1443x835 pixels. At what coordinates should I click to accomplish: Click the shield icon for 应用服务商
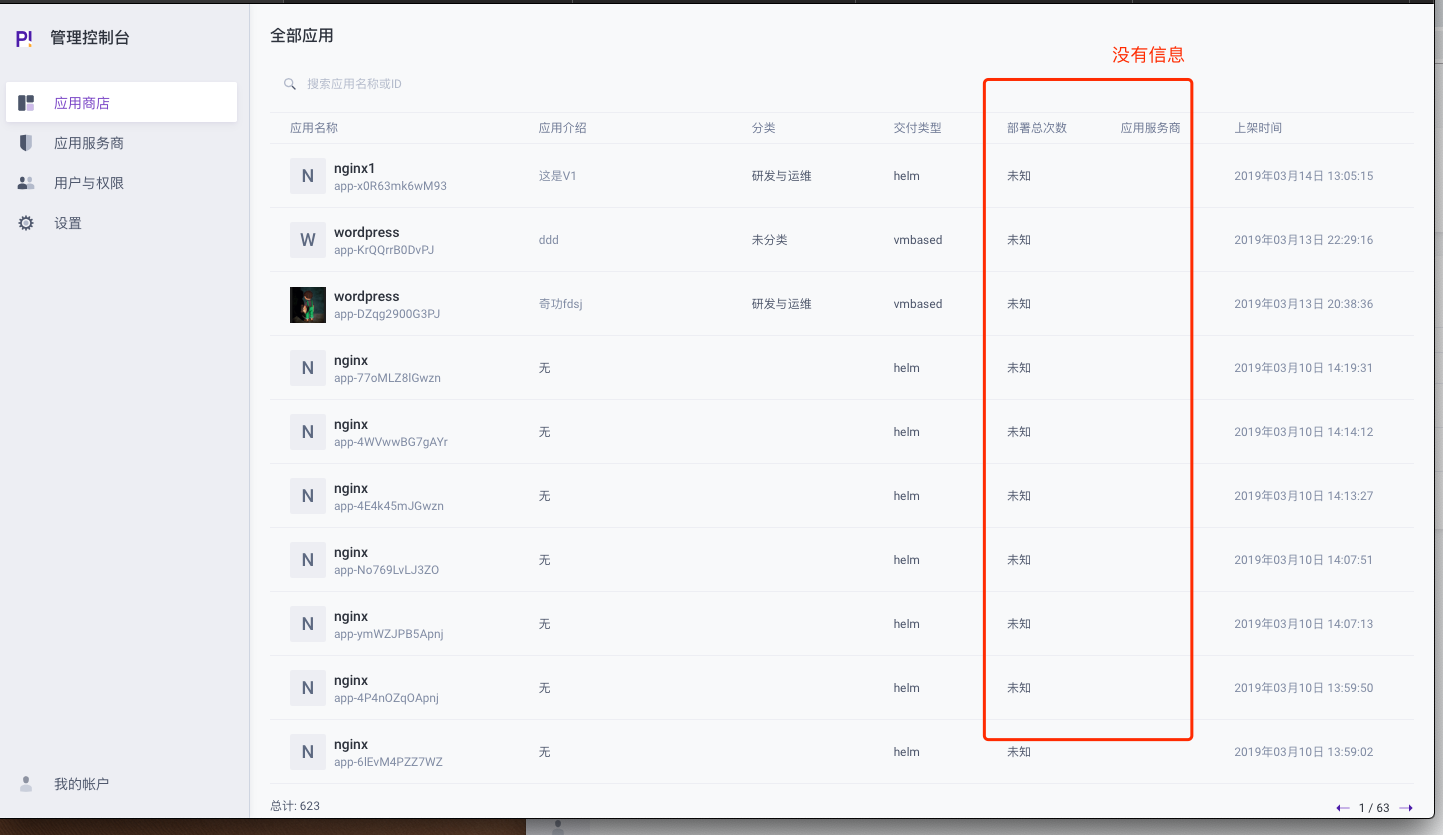tap(26, 143)
